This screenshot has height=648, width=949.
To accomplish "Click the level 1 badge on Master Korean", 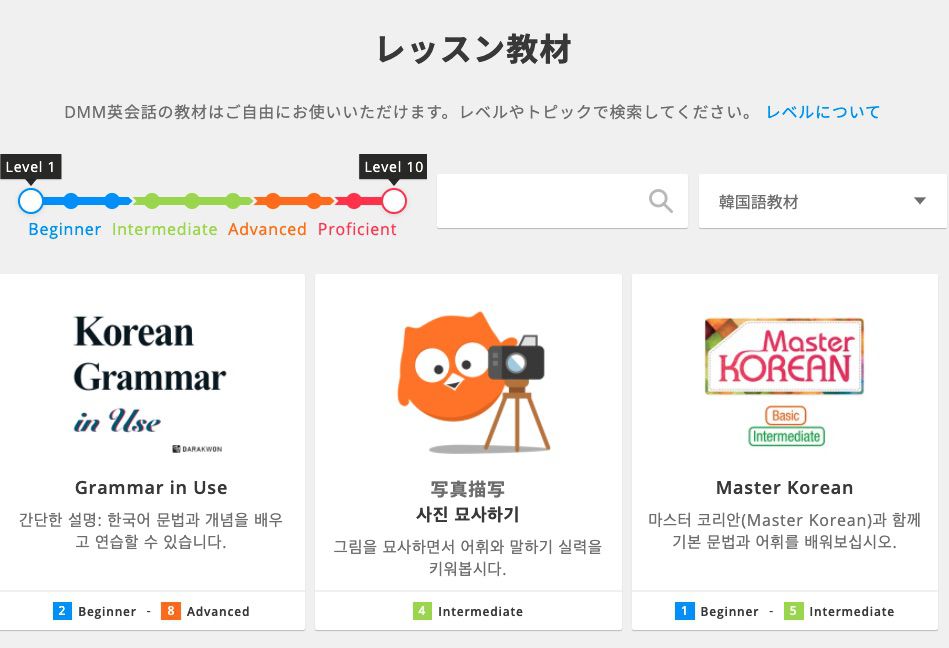I will coord(684,611).
